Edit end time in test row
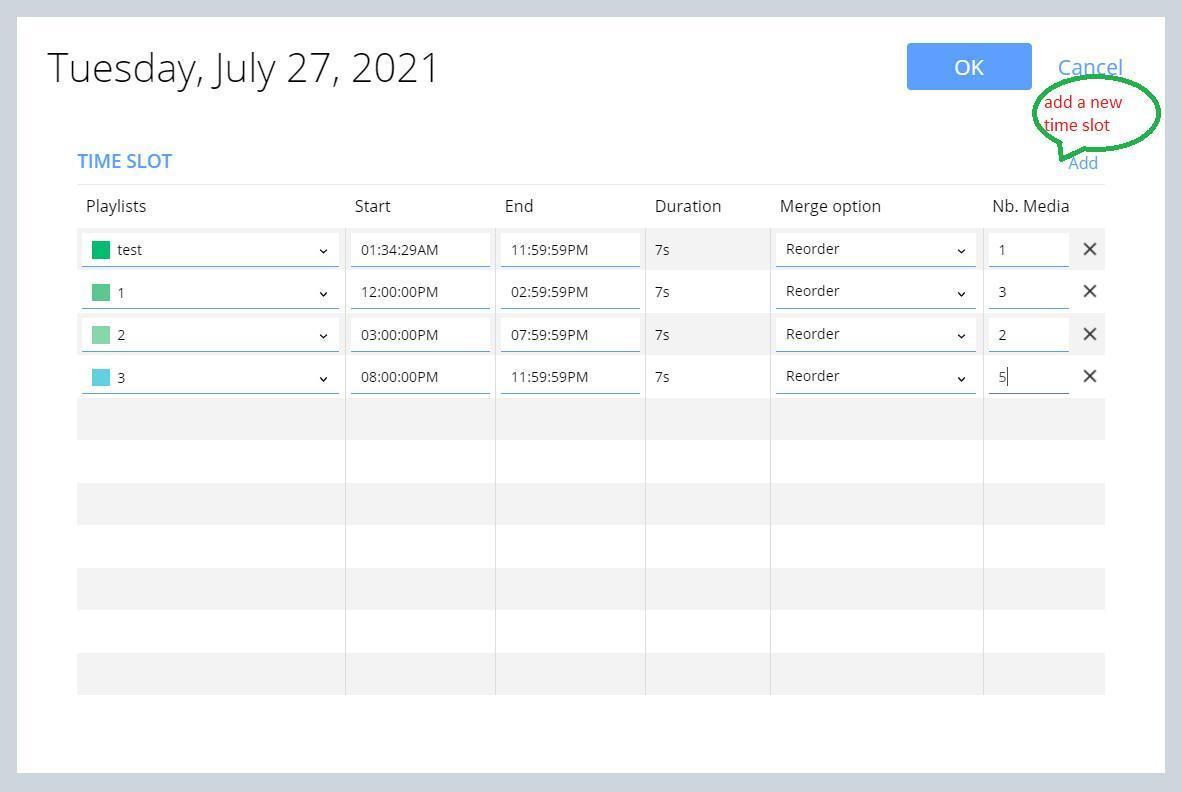The height and width of the screenshot is (792, 1182). click(570, 249)
